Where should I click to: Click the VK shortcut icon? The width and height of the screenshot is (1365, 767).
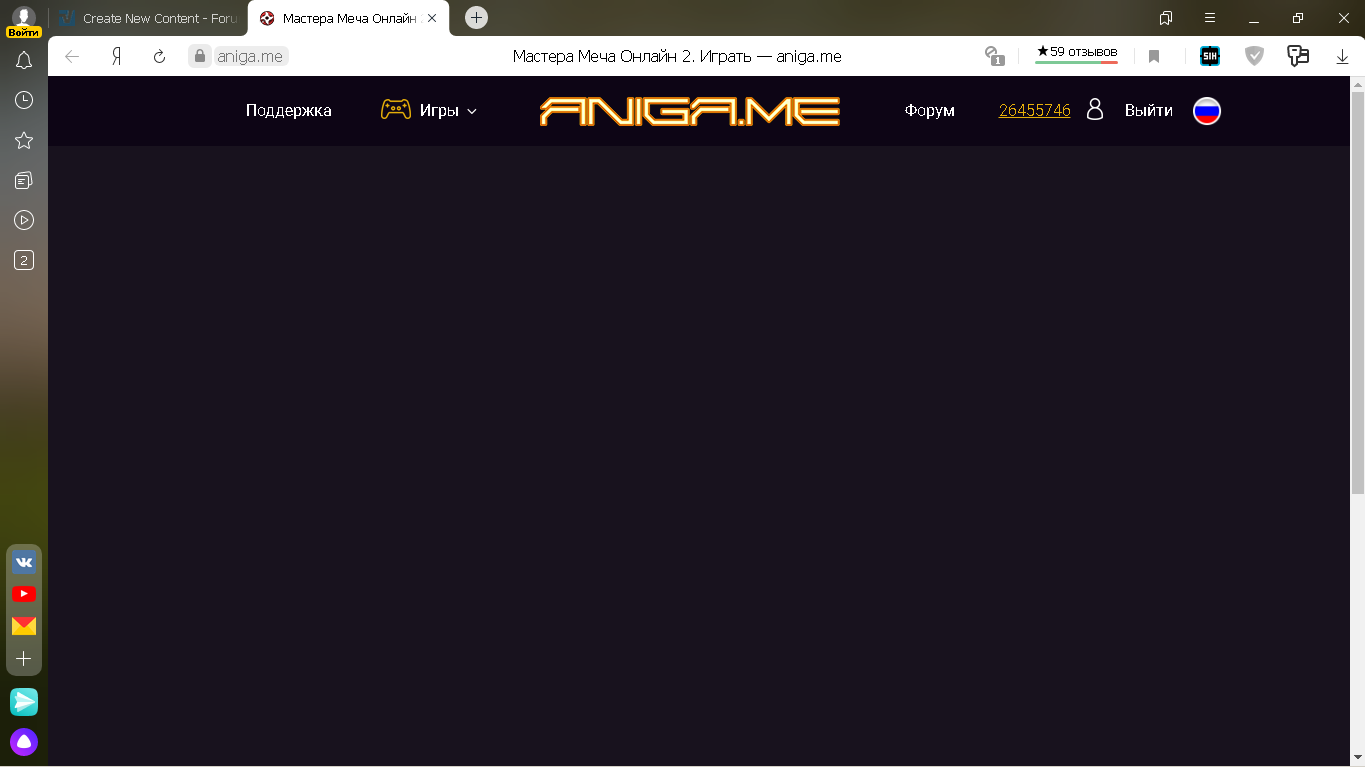(x=24, y=562)
